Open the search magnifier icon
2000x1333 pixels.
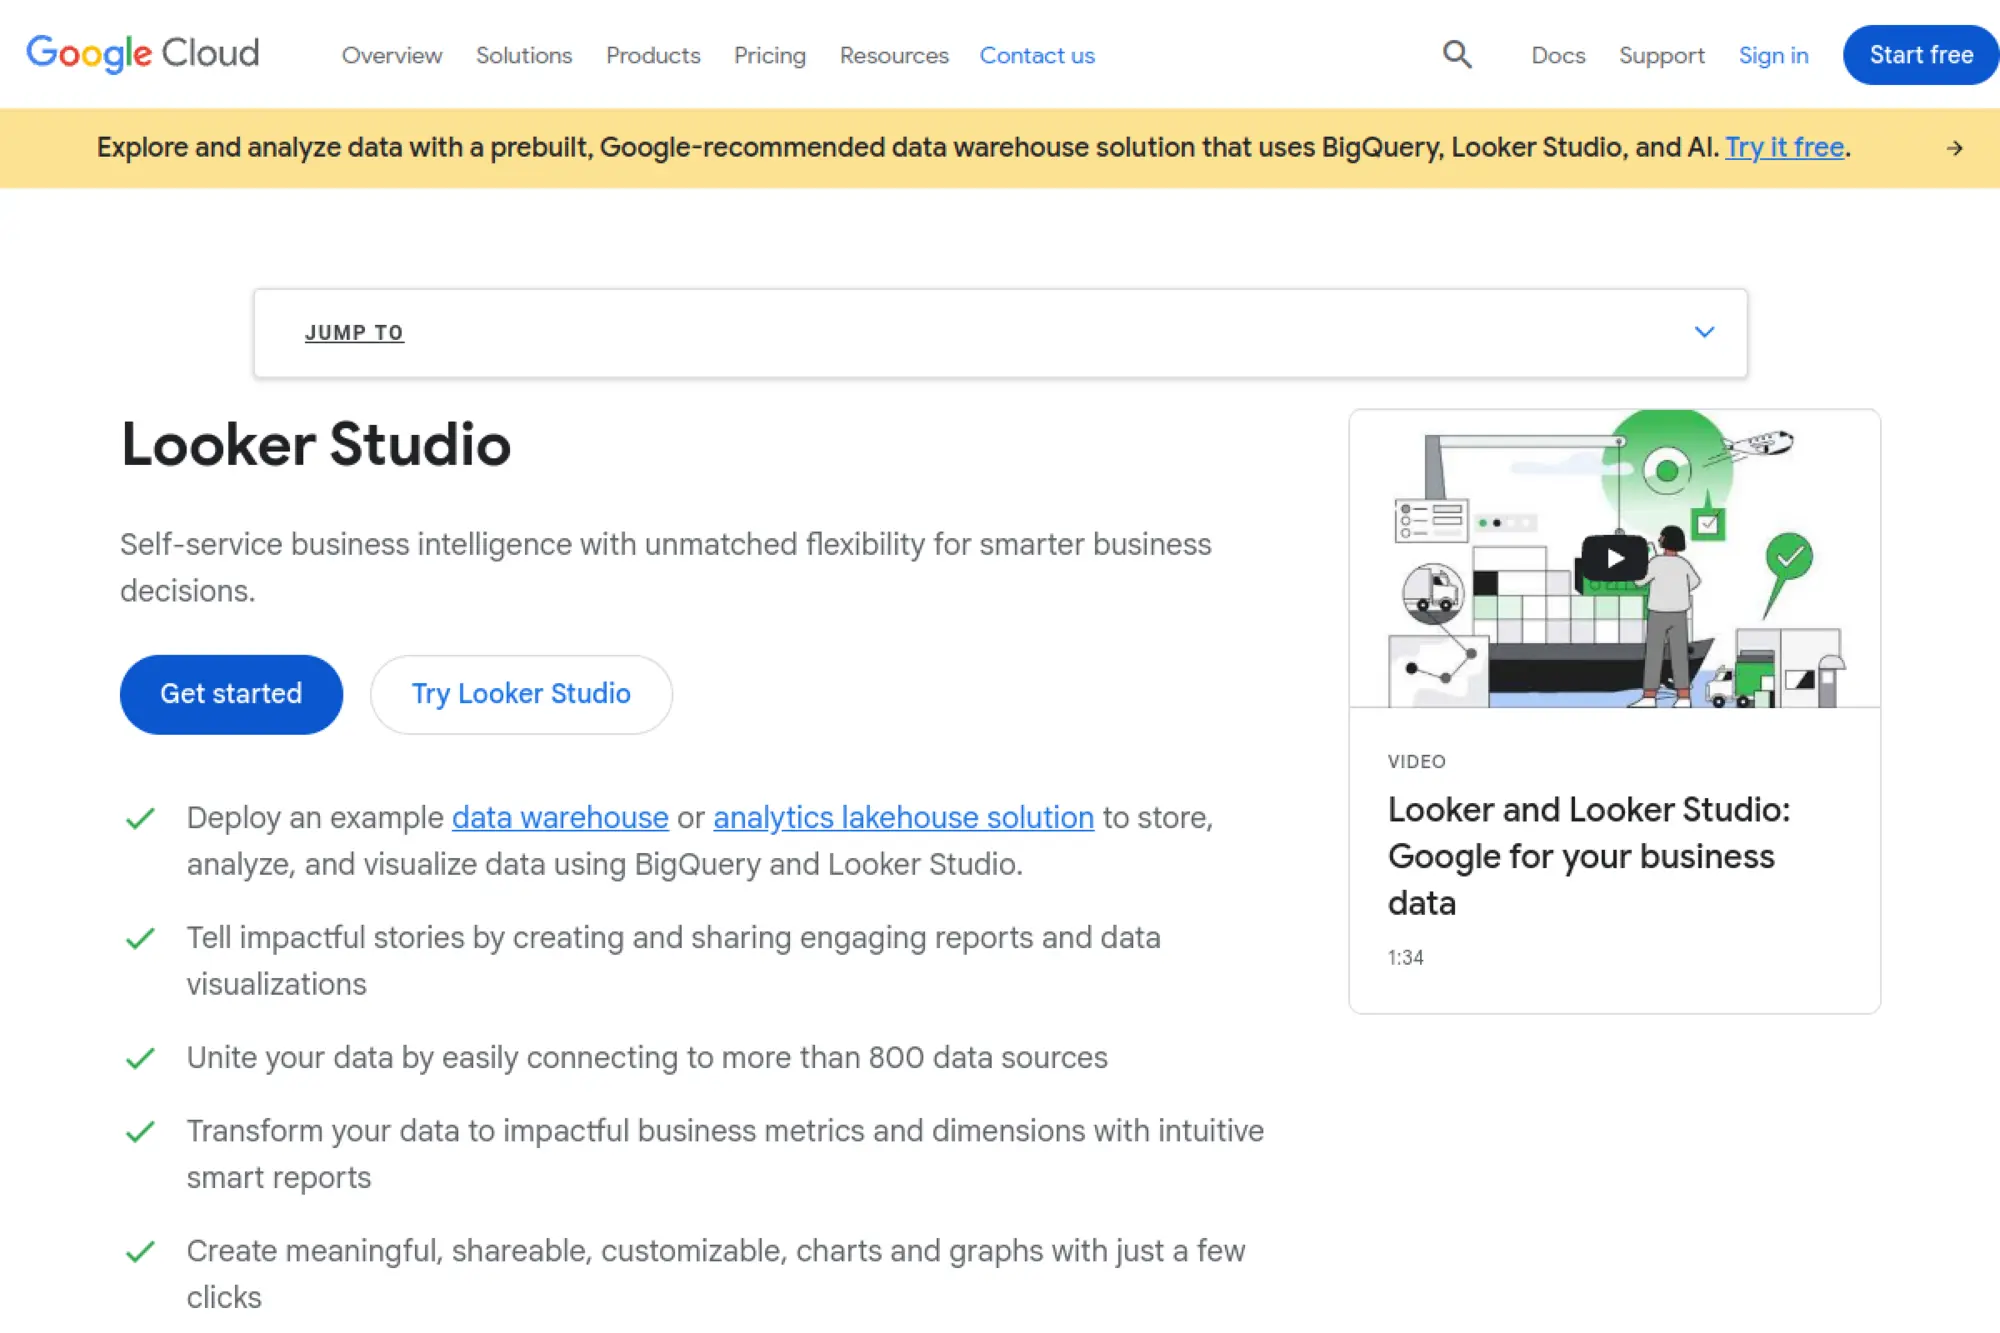click(x=1457, y=54)
